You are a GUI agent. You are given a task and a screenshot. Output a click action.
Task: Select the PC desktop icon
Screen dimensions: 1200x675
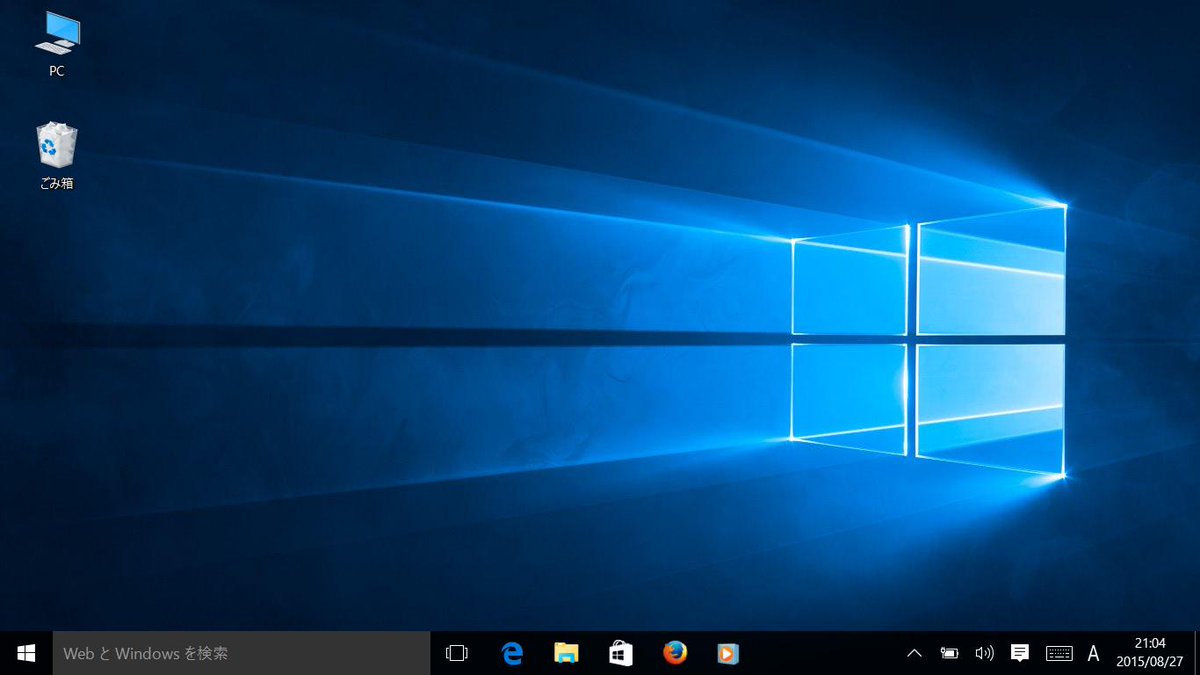(x=57, y=45)
